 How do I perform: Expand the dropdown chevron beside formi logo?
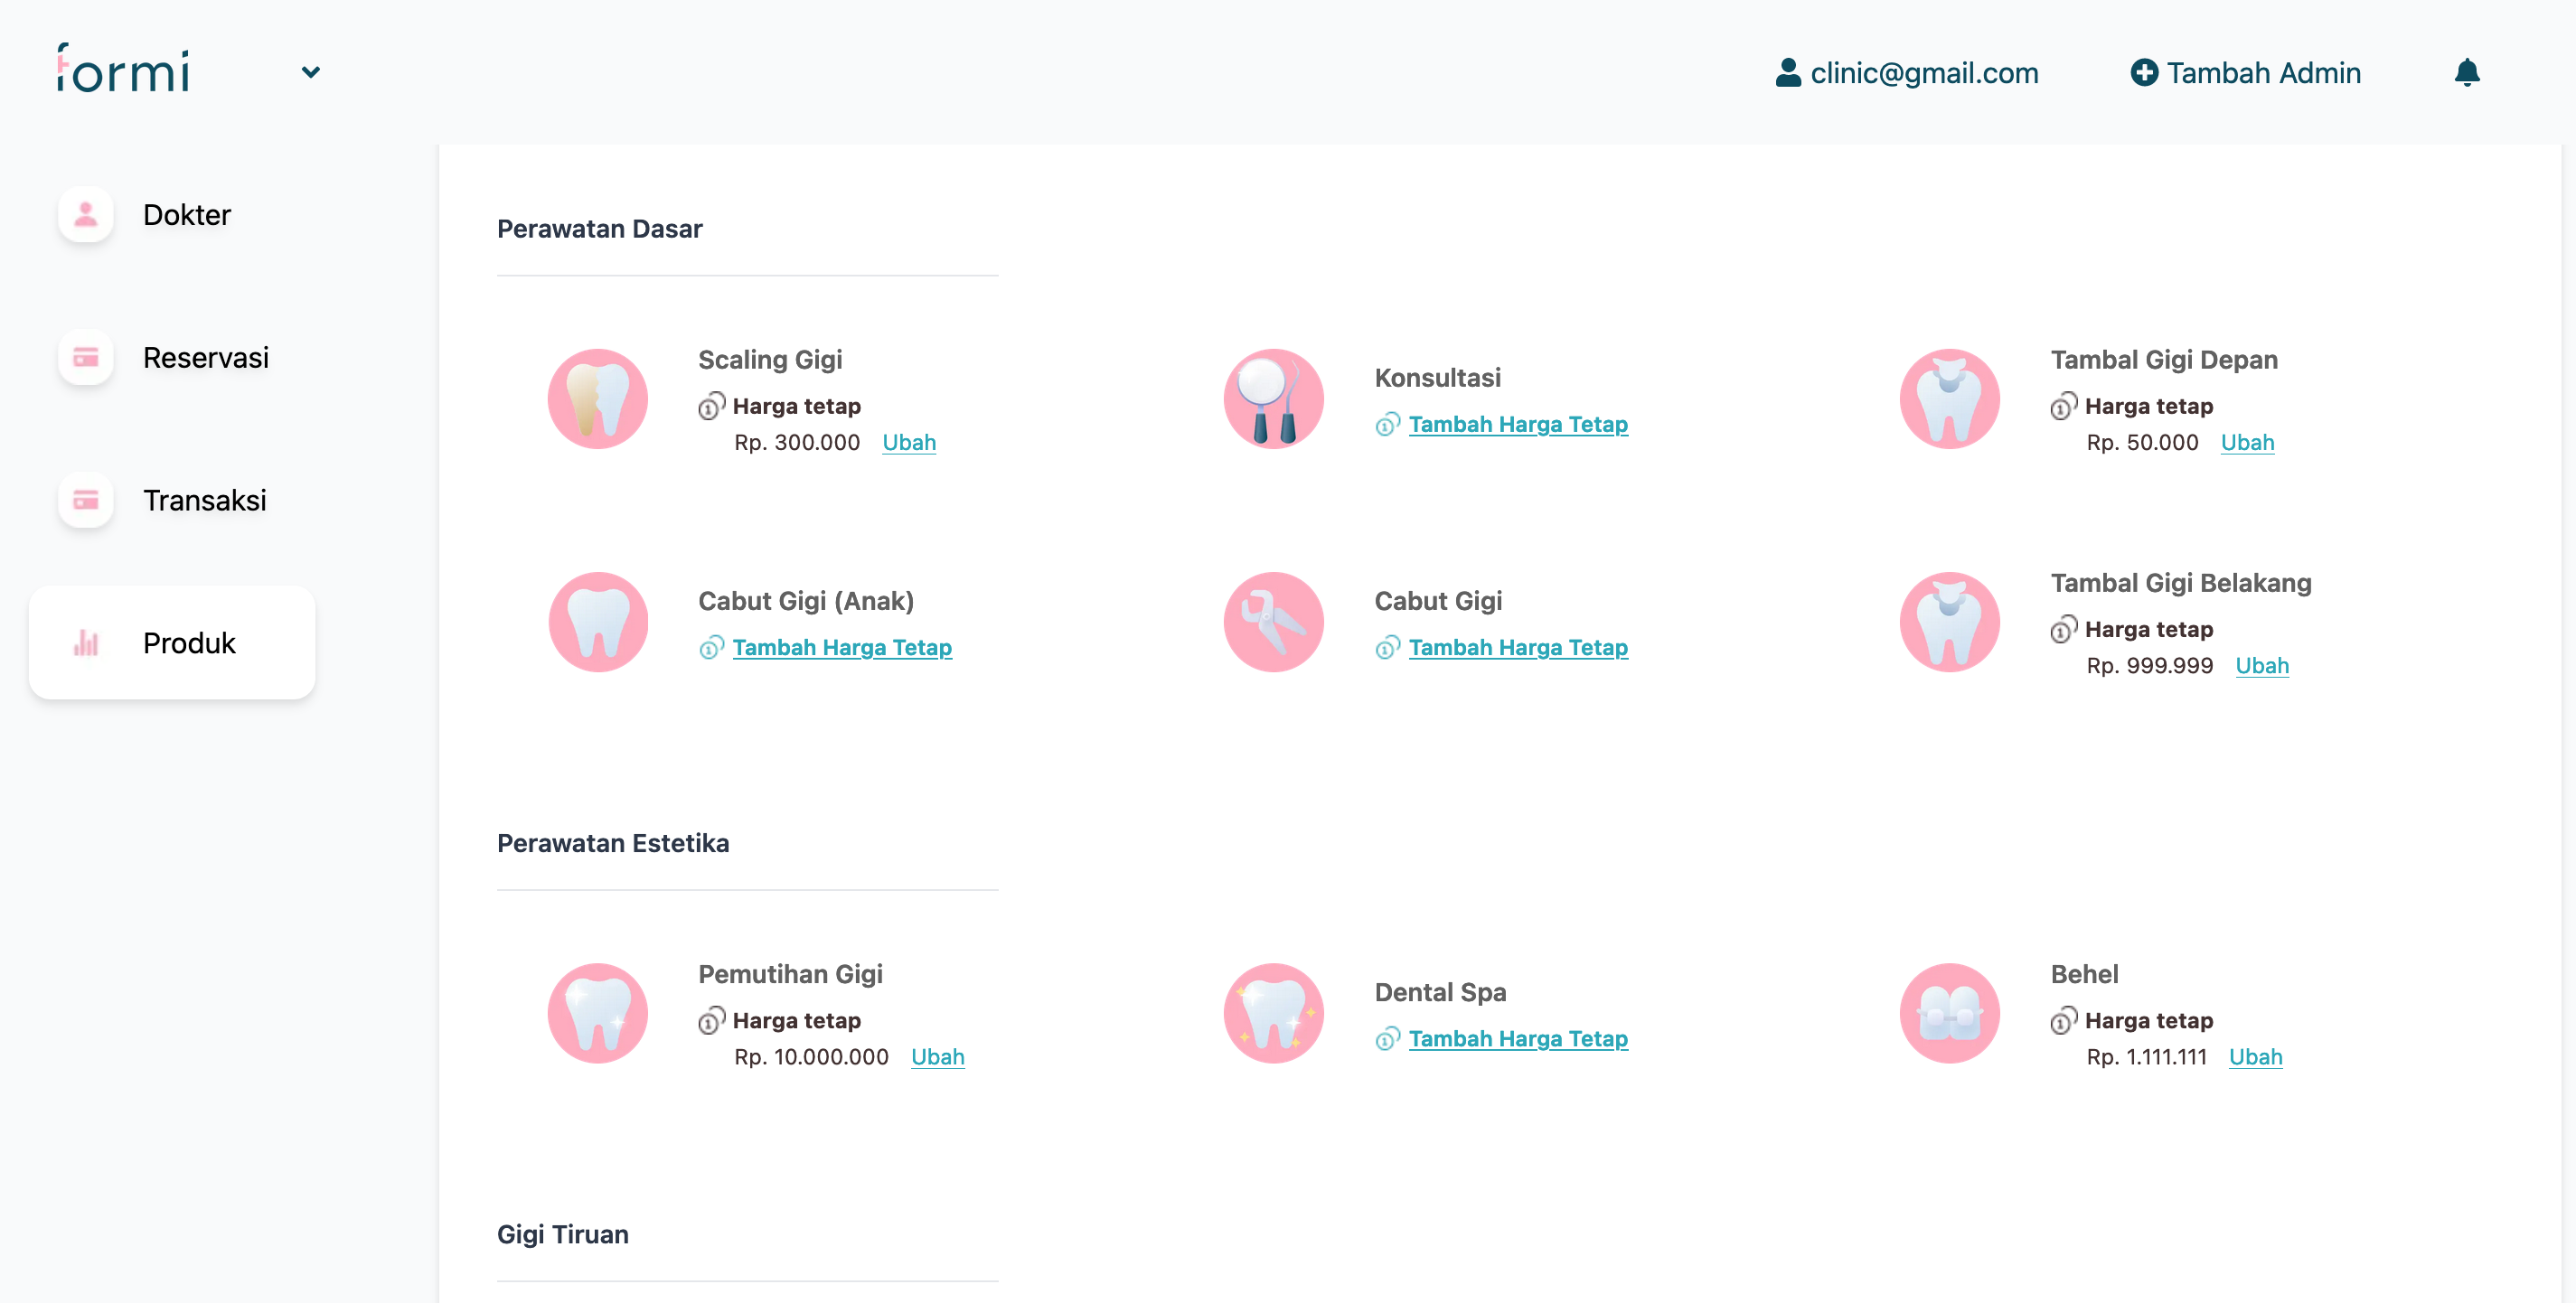(x=311, y=72)
